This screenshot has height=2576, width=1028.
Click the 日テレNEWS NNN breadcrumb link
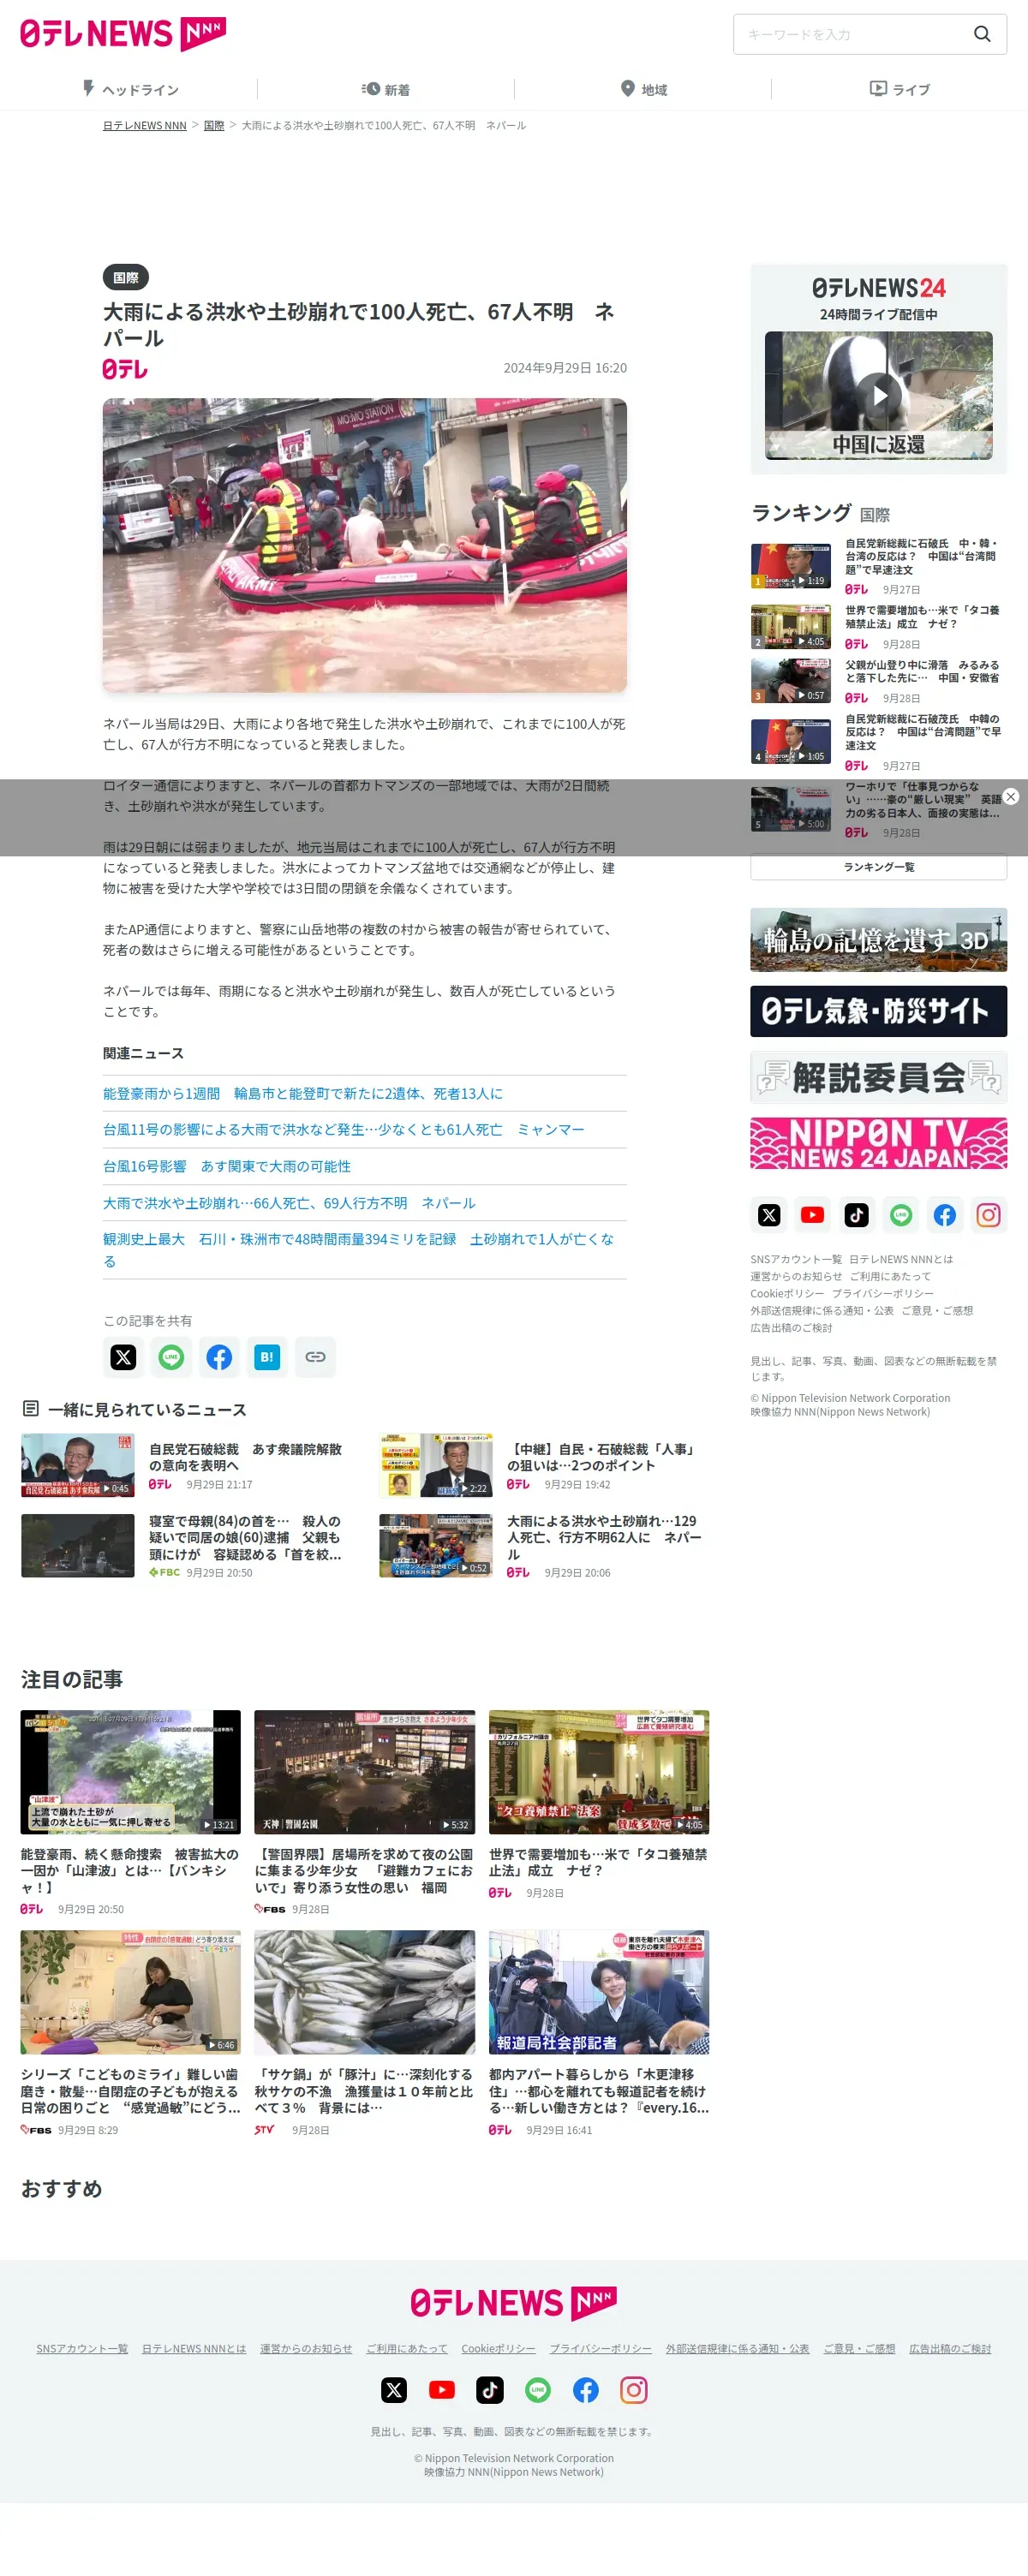coord(145,126)
